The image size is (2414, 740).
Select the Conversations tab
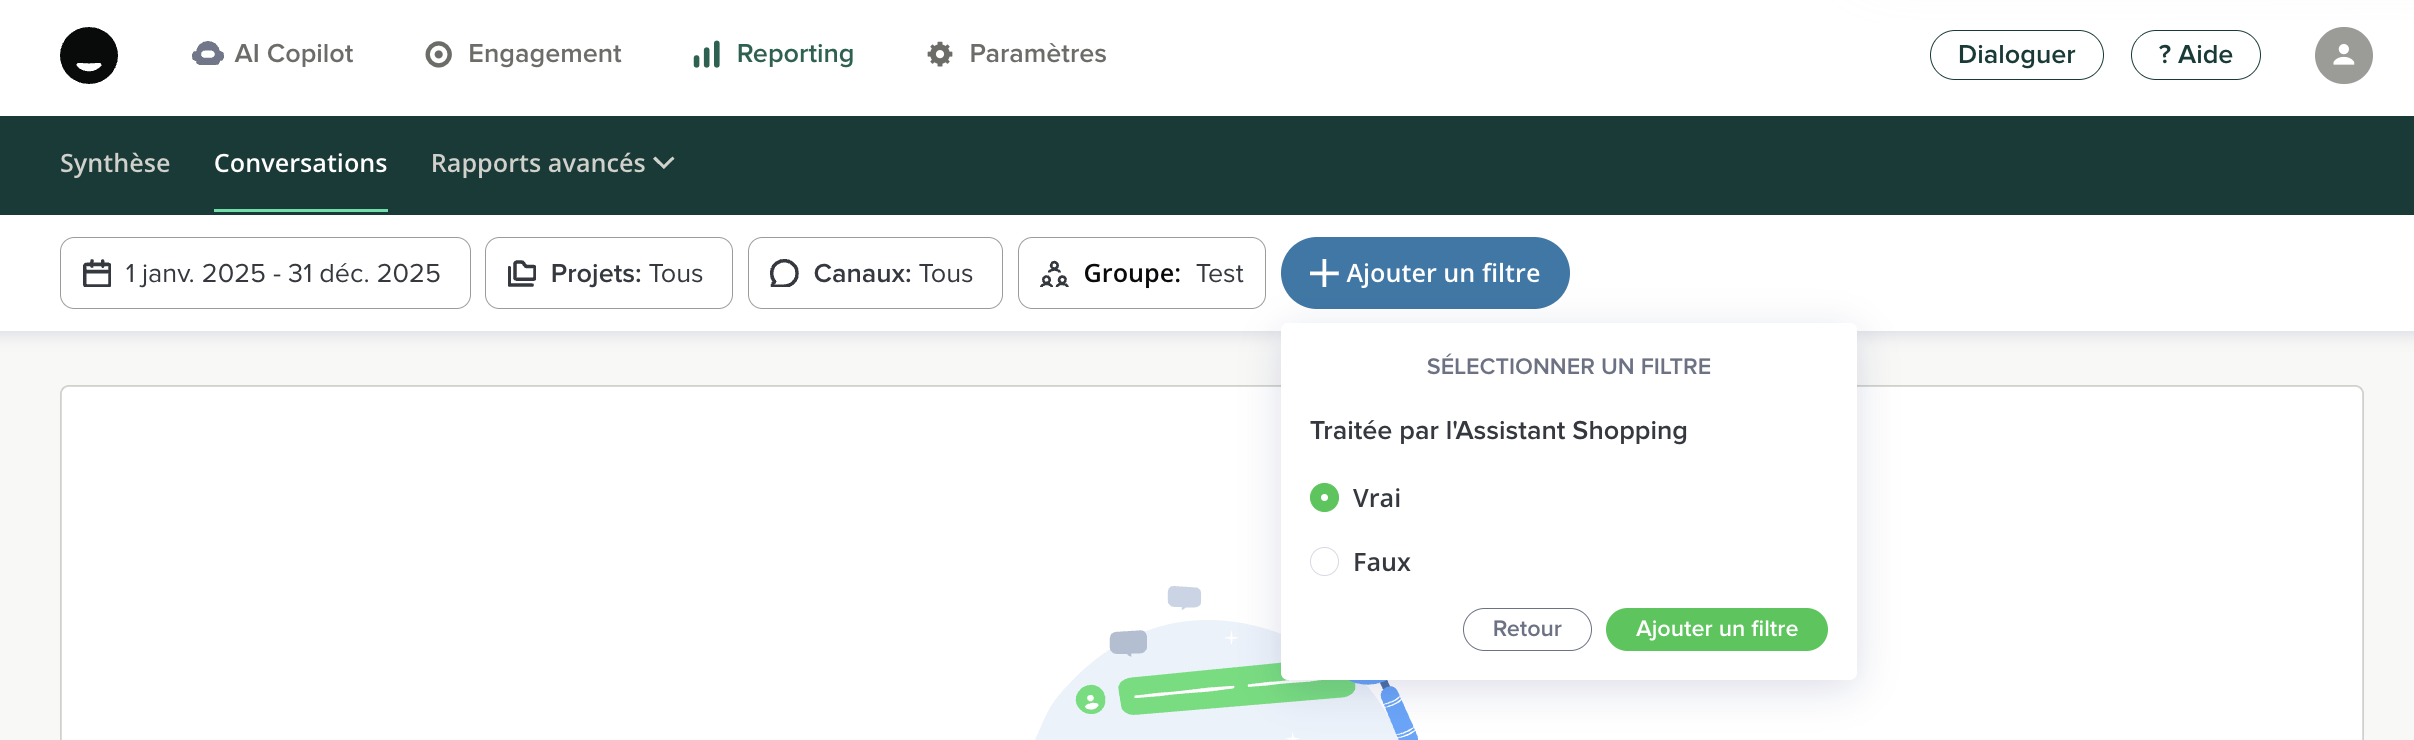tap(300, 163)
